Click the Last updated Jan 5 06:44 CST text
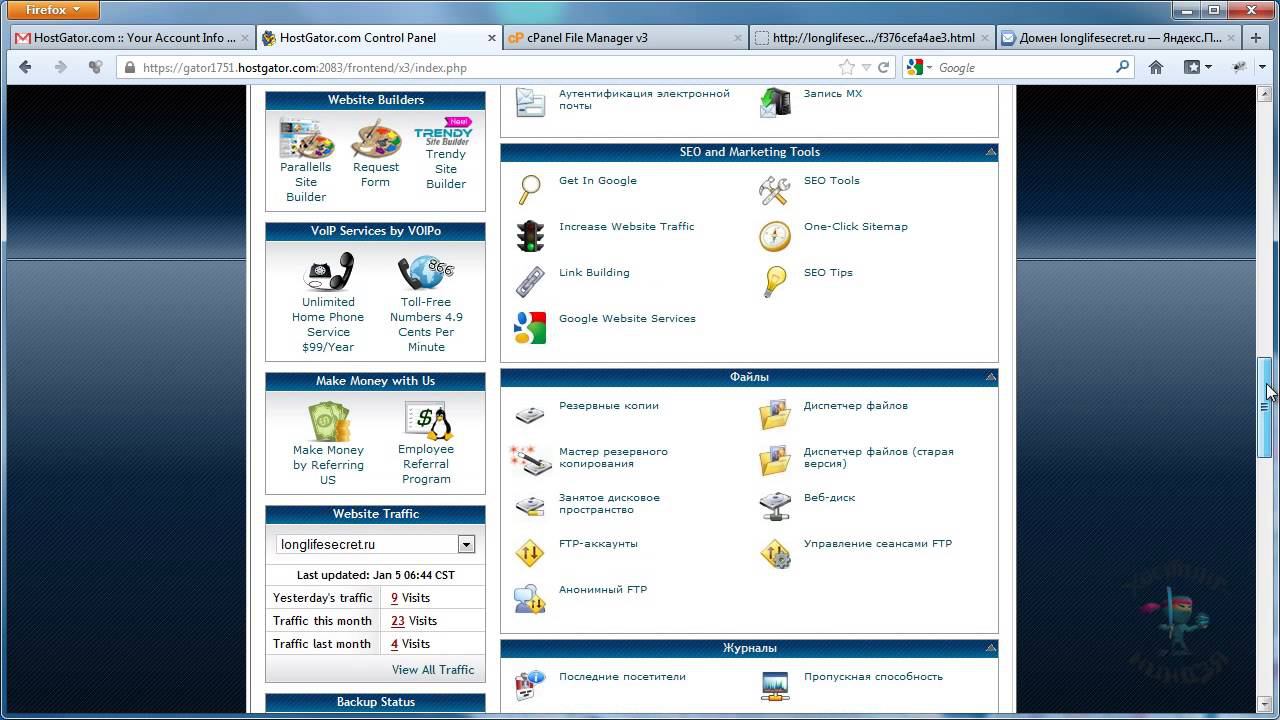The image size is (1280, 720). 376,575
